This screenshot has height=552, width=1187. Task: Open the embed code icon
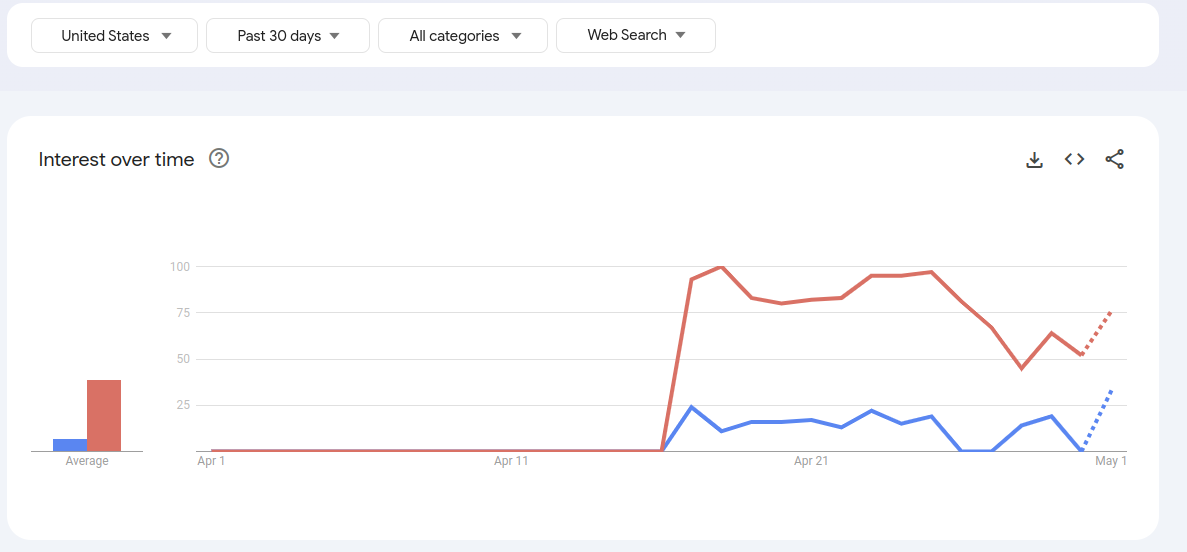click(x=1074, y=159)
